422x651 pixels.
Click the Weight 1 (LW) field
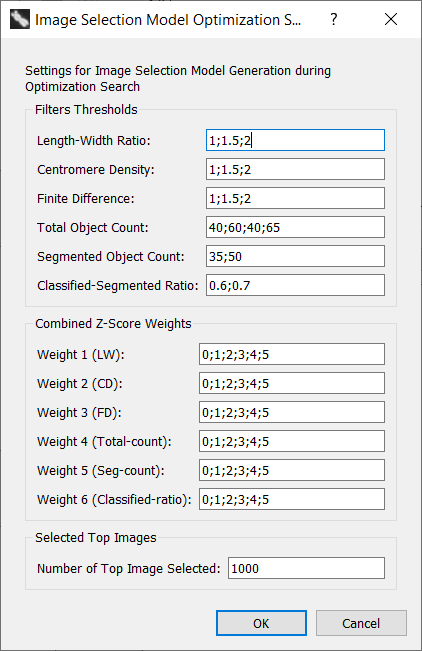pos(292,354)
